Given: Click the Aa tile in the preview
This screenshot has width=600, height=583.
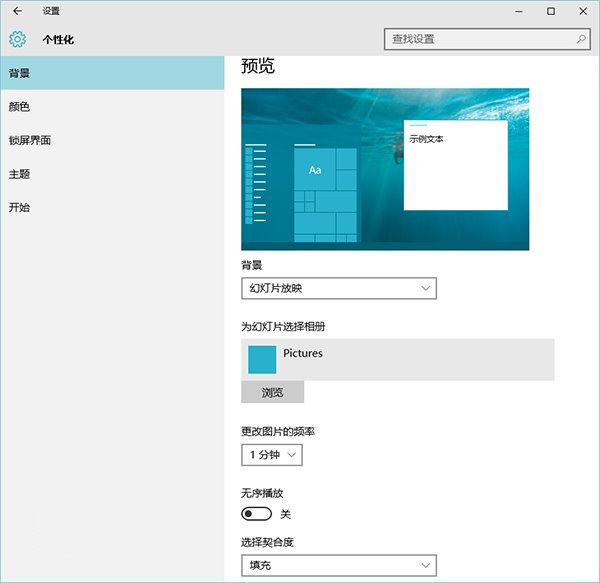Looking at the screenshot, I should [x=315, y=170].
